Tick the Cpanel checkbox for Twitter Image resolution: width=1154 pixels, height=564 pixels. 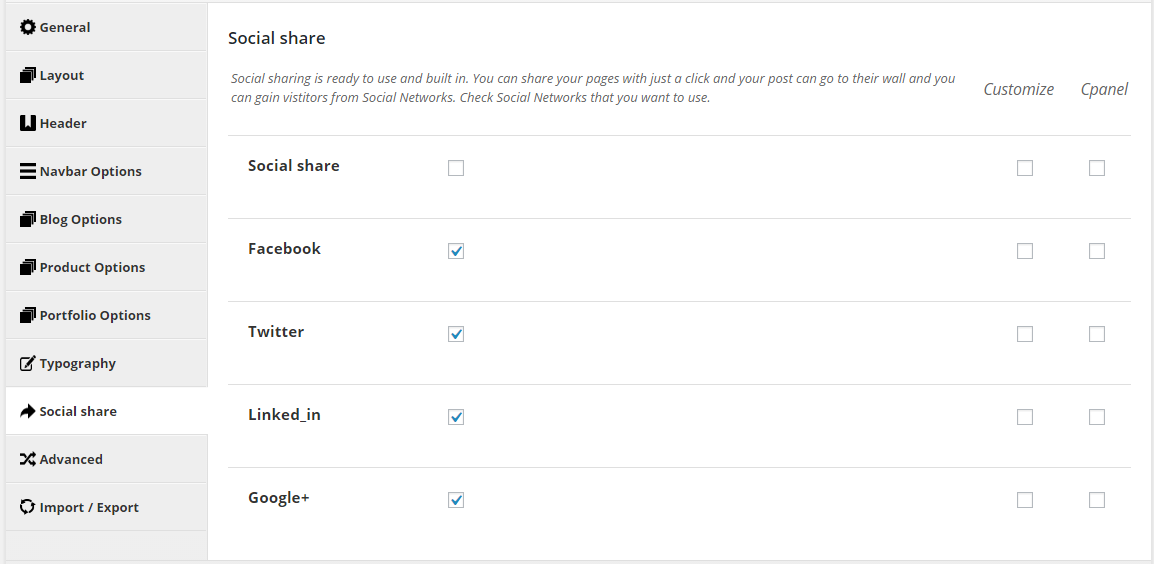pos(1097,334)
